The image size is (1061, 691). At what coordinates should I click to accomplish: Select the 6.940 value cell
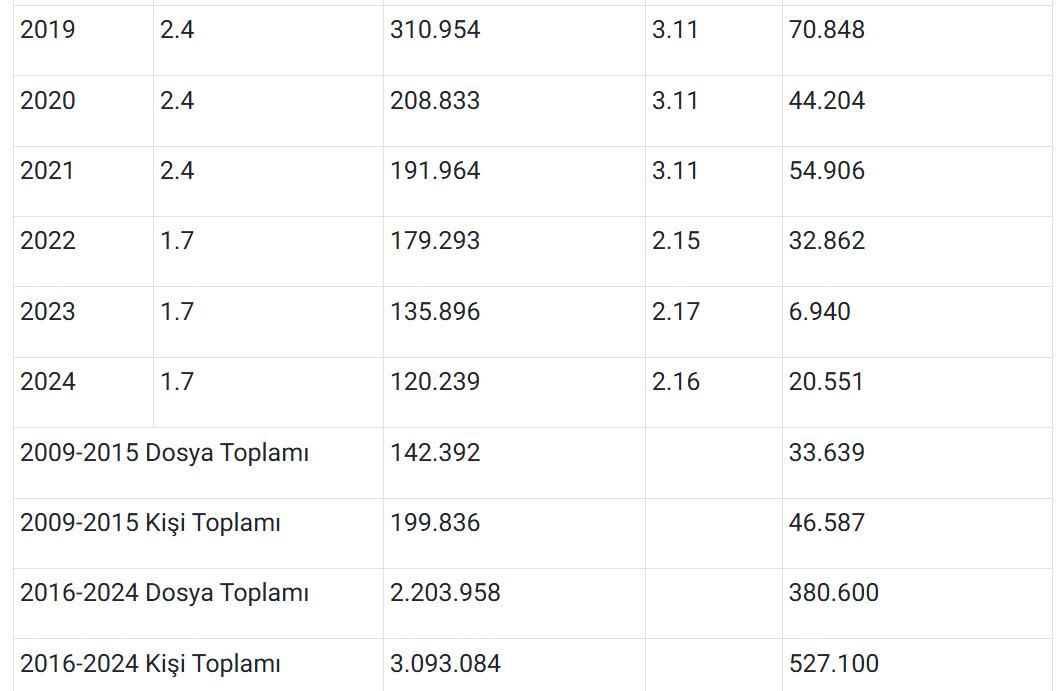(820, 312)
